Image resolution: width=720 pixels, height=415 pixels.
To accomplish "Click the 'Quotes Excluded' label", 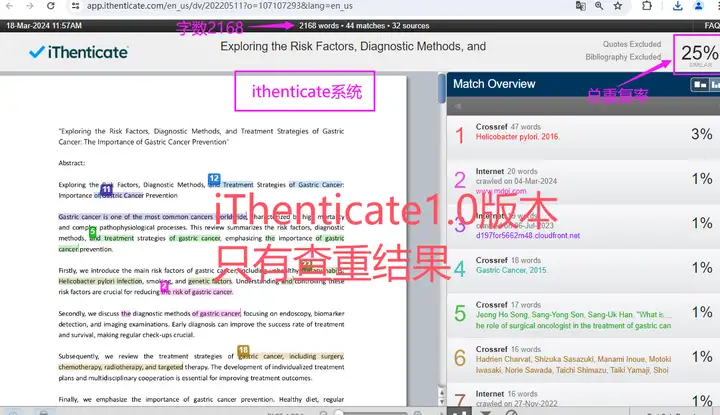I will 632,44.
